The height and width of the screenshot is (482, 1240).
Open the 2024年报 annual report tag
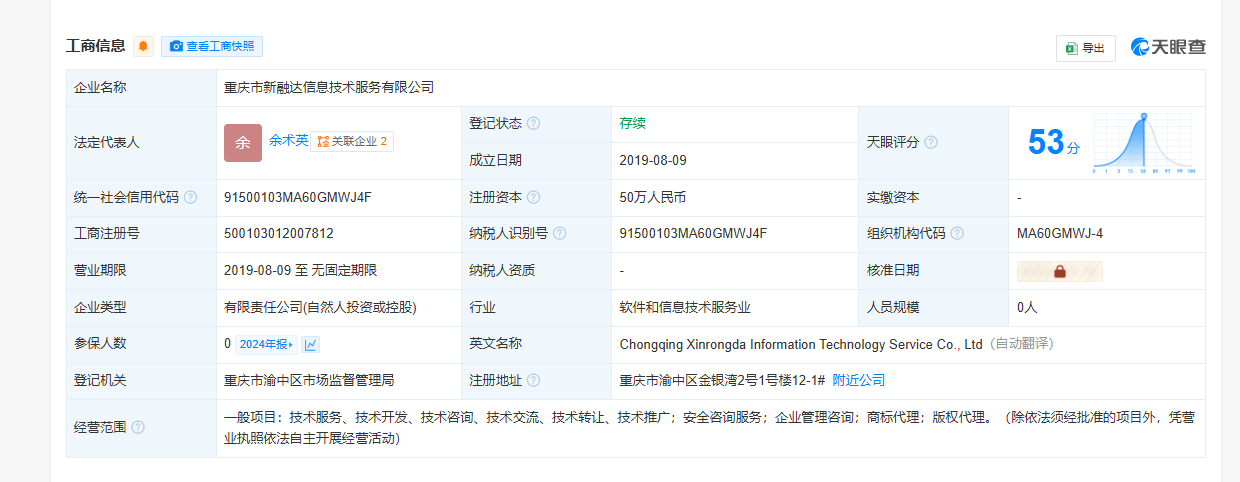tap(267, 344)
